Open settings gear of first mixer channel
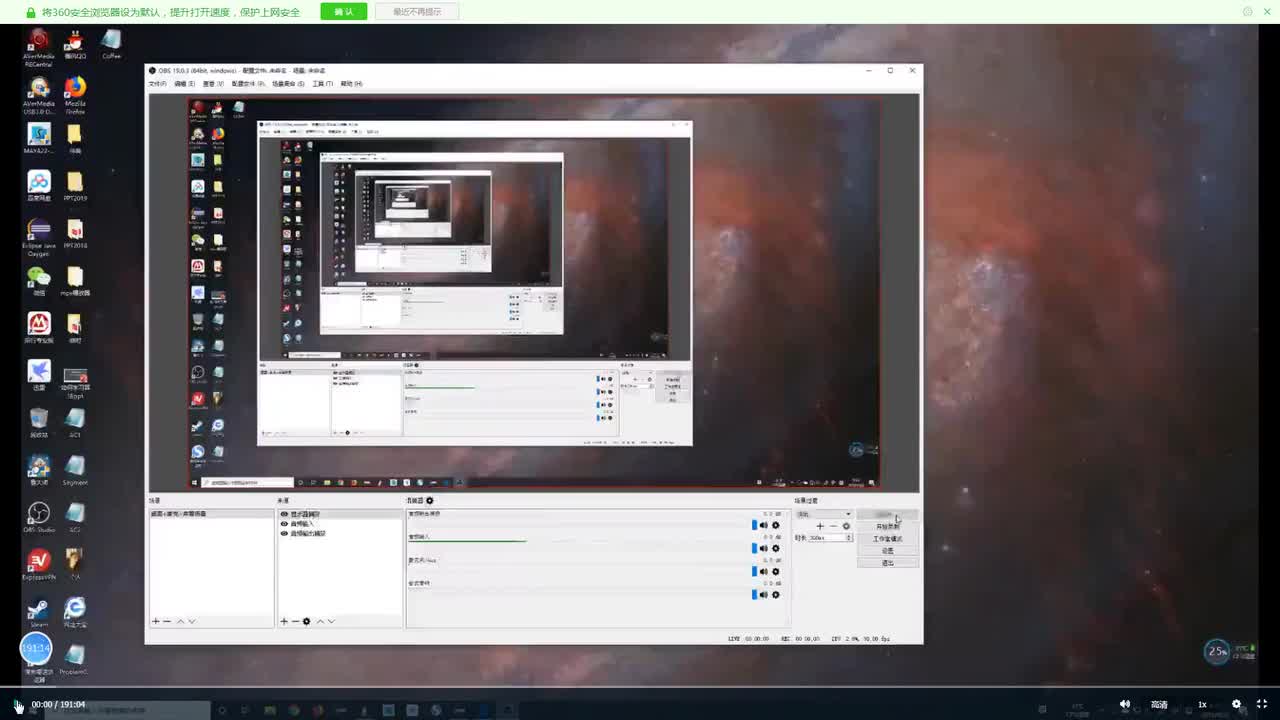 point(775,525)
